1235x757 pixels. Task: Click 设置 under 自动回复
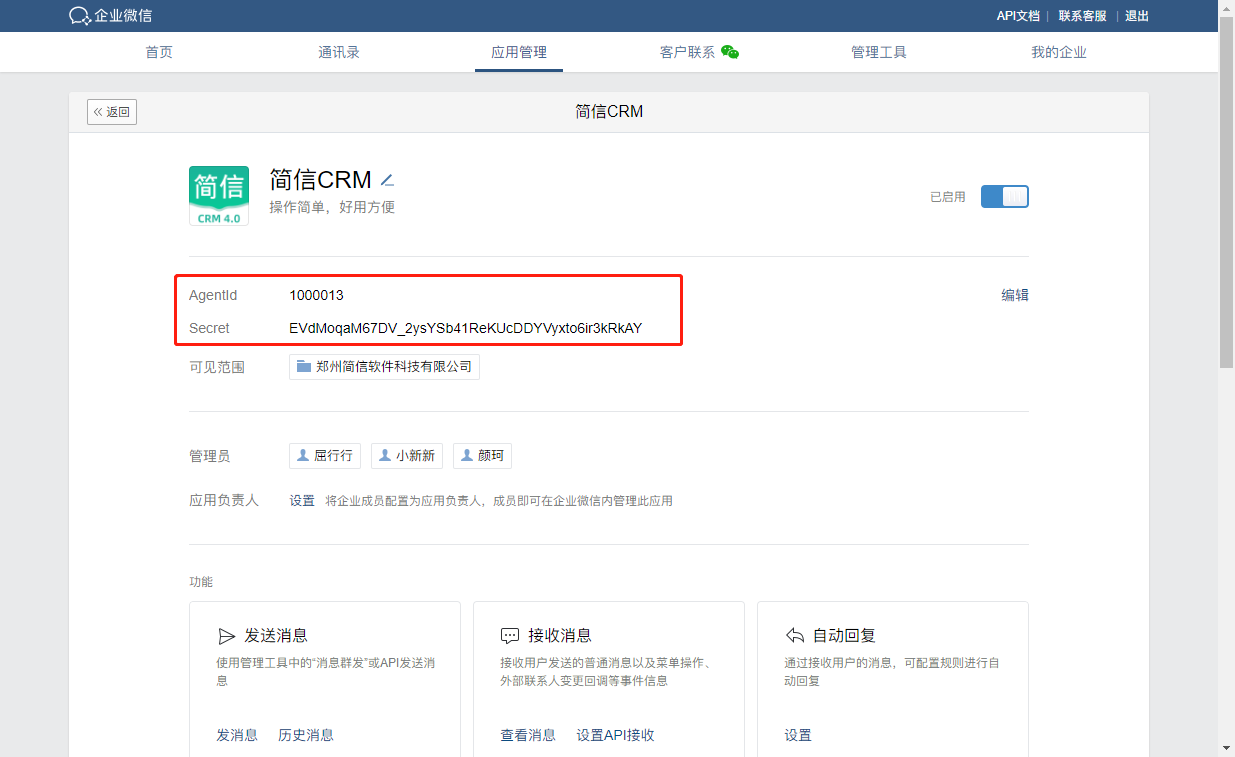(798, 735)
